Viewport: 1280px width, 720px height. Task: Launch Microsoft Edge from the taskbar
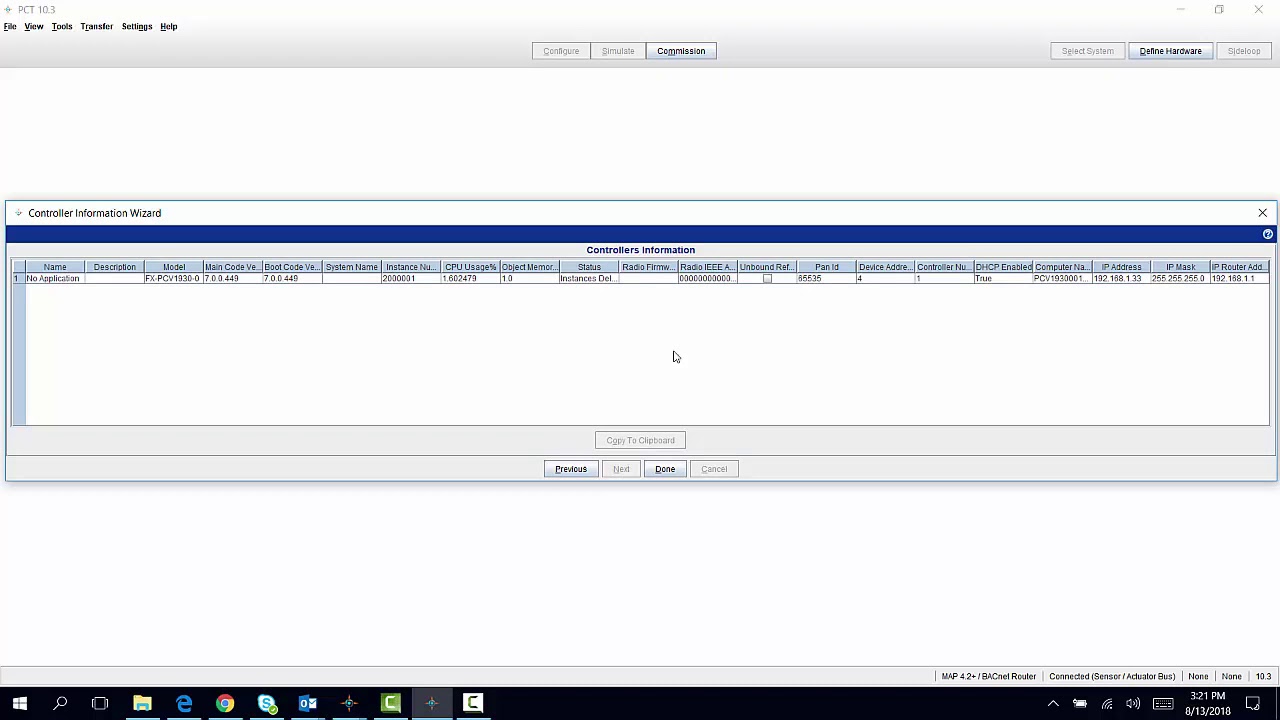[184, 703]
